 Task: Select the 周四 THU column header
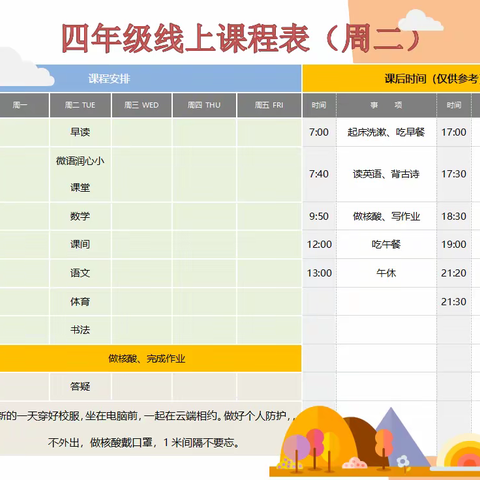[204, 105]
